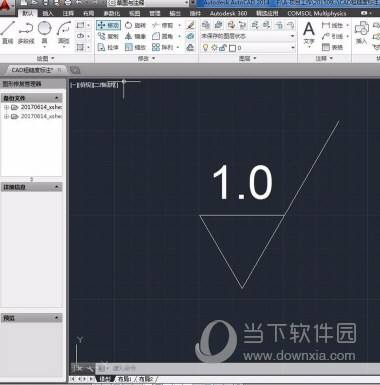The width and height of the screenshot is (380, 385).
Task: Toggle layer lock padlock icon
Action: click(x=223, y=48)
